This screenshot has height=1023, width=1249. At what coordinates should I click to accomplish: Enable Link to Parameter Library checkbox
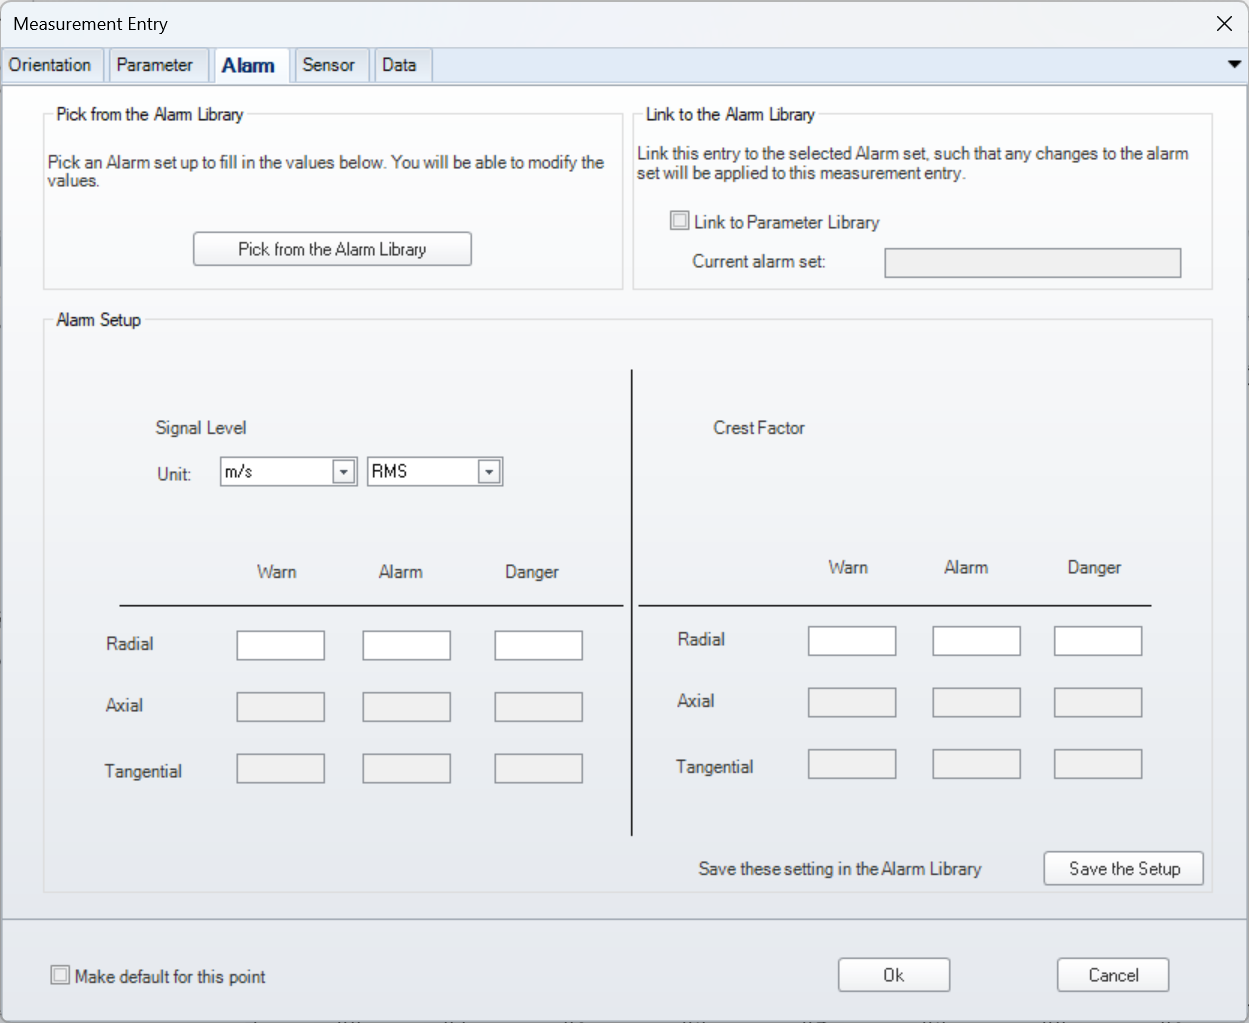pyautogui.click(x=680, y=221)
